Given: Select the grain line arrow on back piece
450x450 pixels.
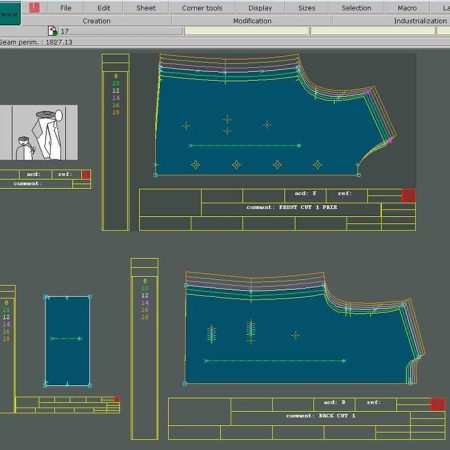Looking at the screenshot, I should click(275, 361).
